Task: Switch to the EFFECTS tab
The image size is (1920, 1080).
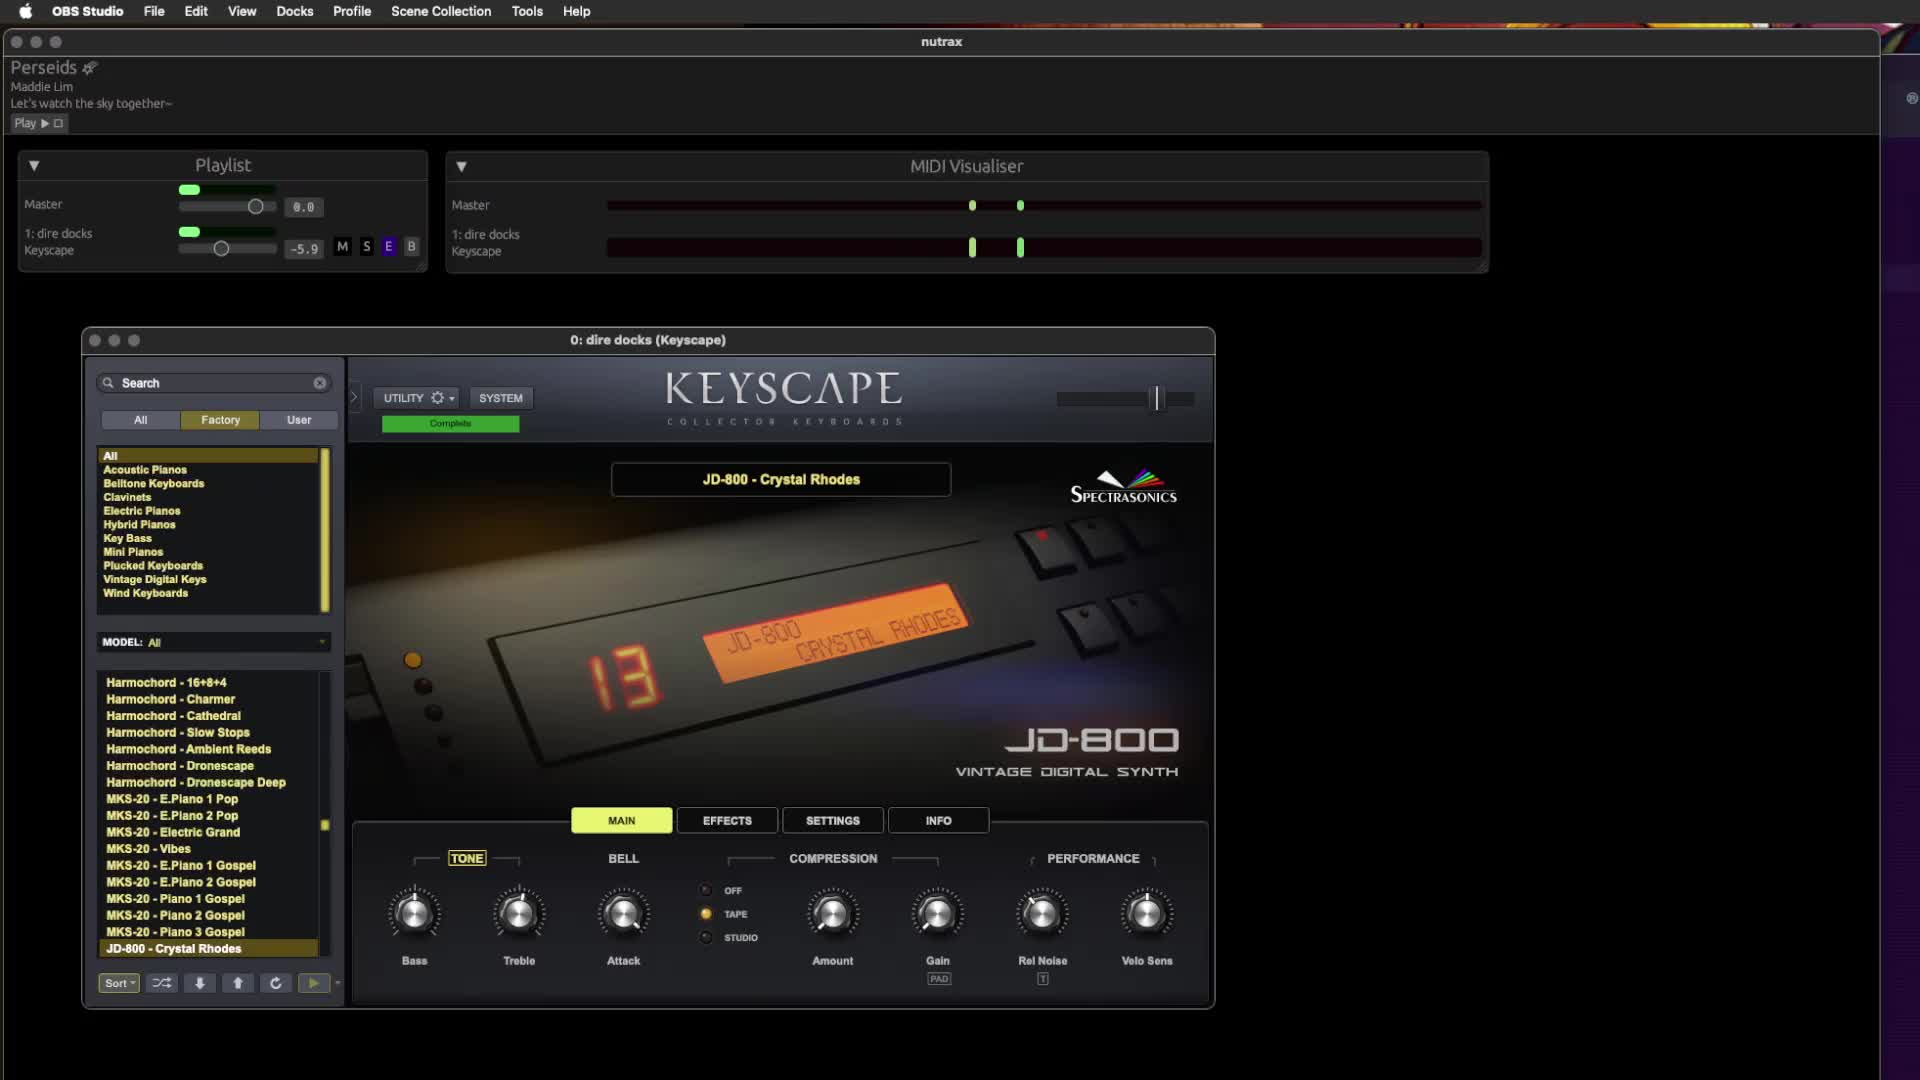Action: click(x=726, y=820)
